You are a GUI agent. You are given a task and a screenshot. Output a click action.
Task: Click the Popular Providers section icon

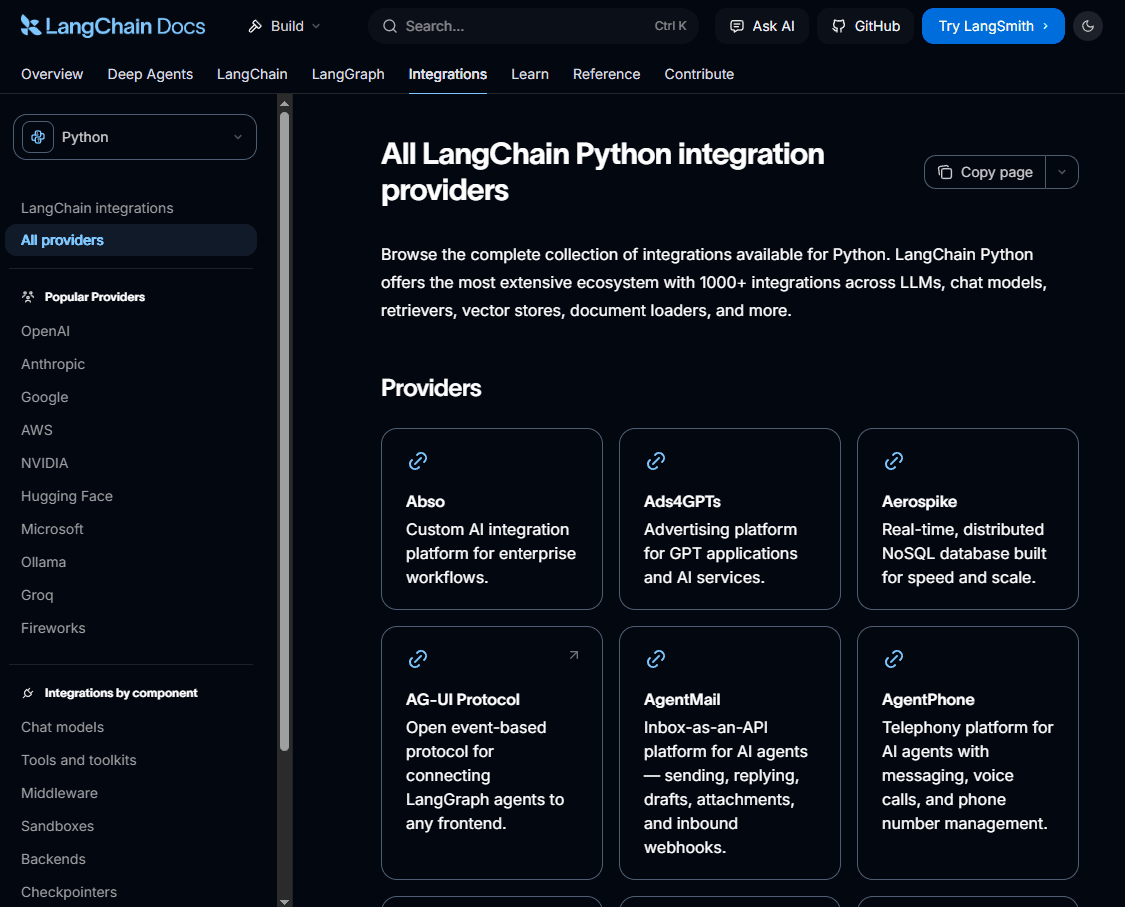pos(28,297)
